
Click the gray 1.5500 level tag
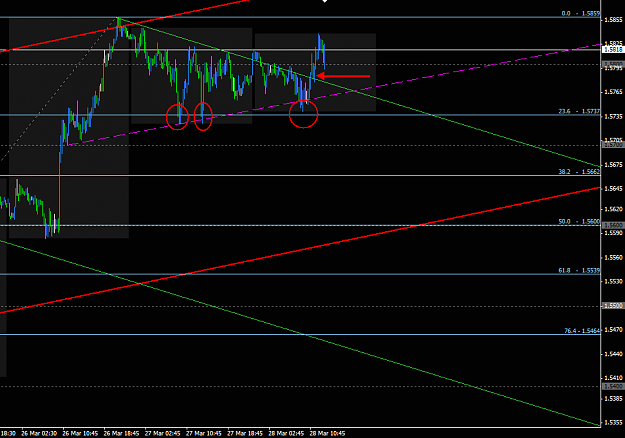click(613, 306)
